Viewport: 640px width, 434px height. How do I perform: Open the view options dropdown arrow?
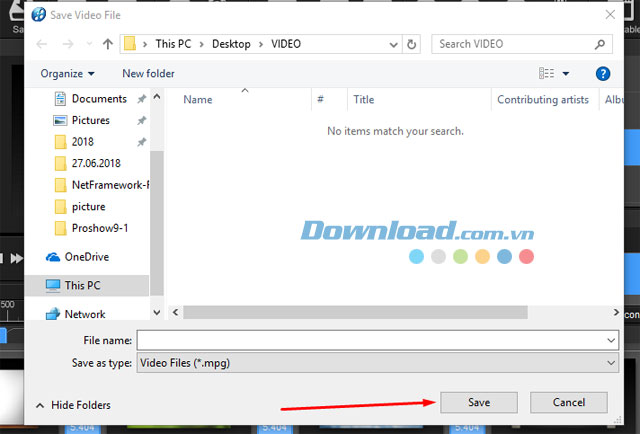click(566, 74)
